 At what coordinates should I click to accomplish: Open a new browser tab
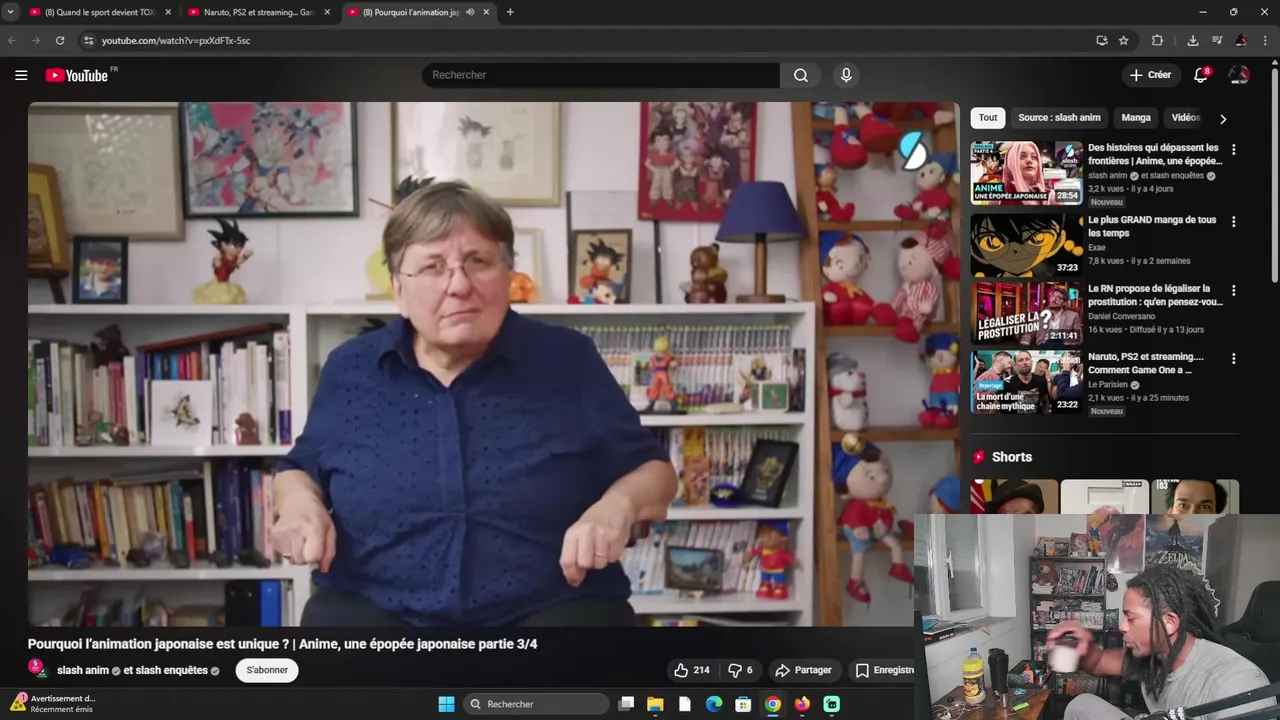click(x=510, y=12)
